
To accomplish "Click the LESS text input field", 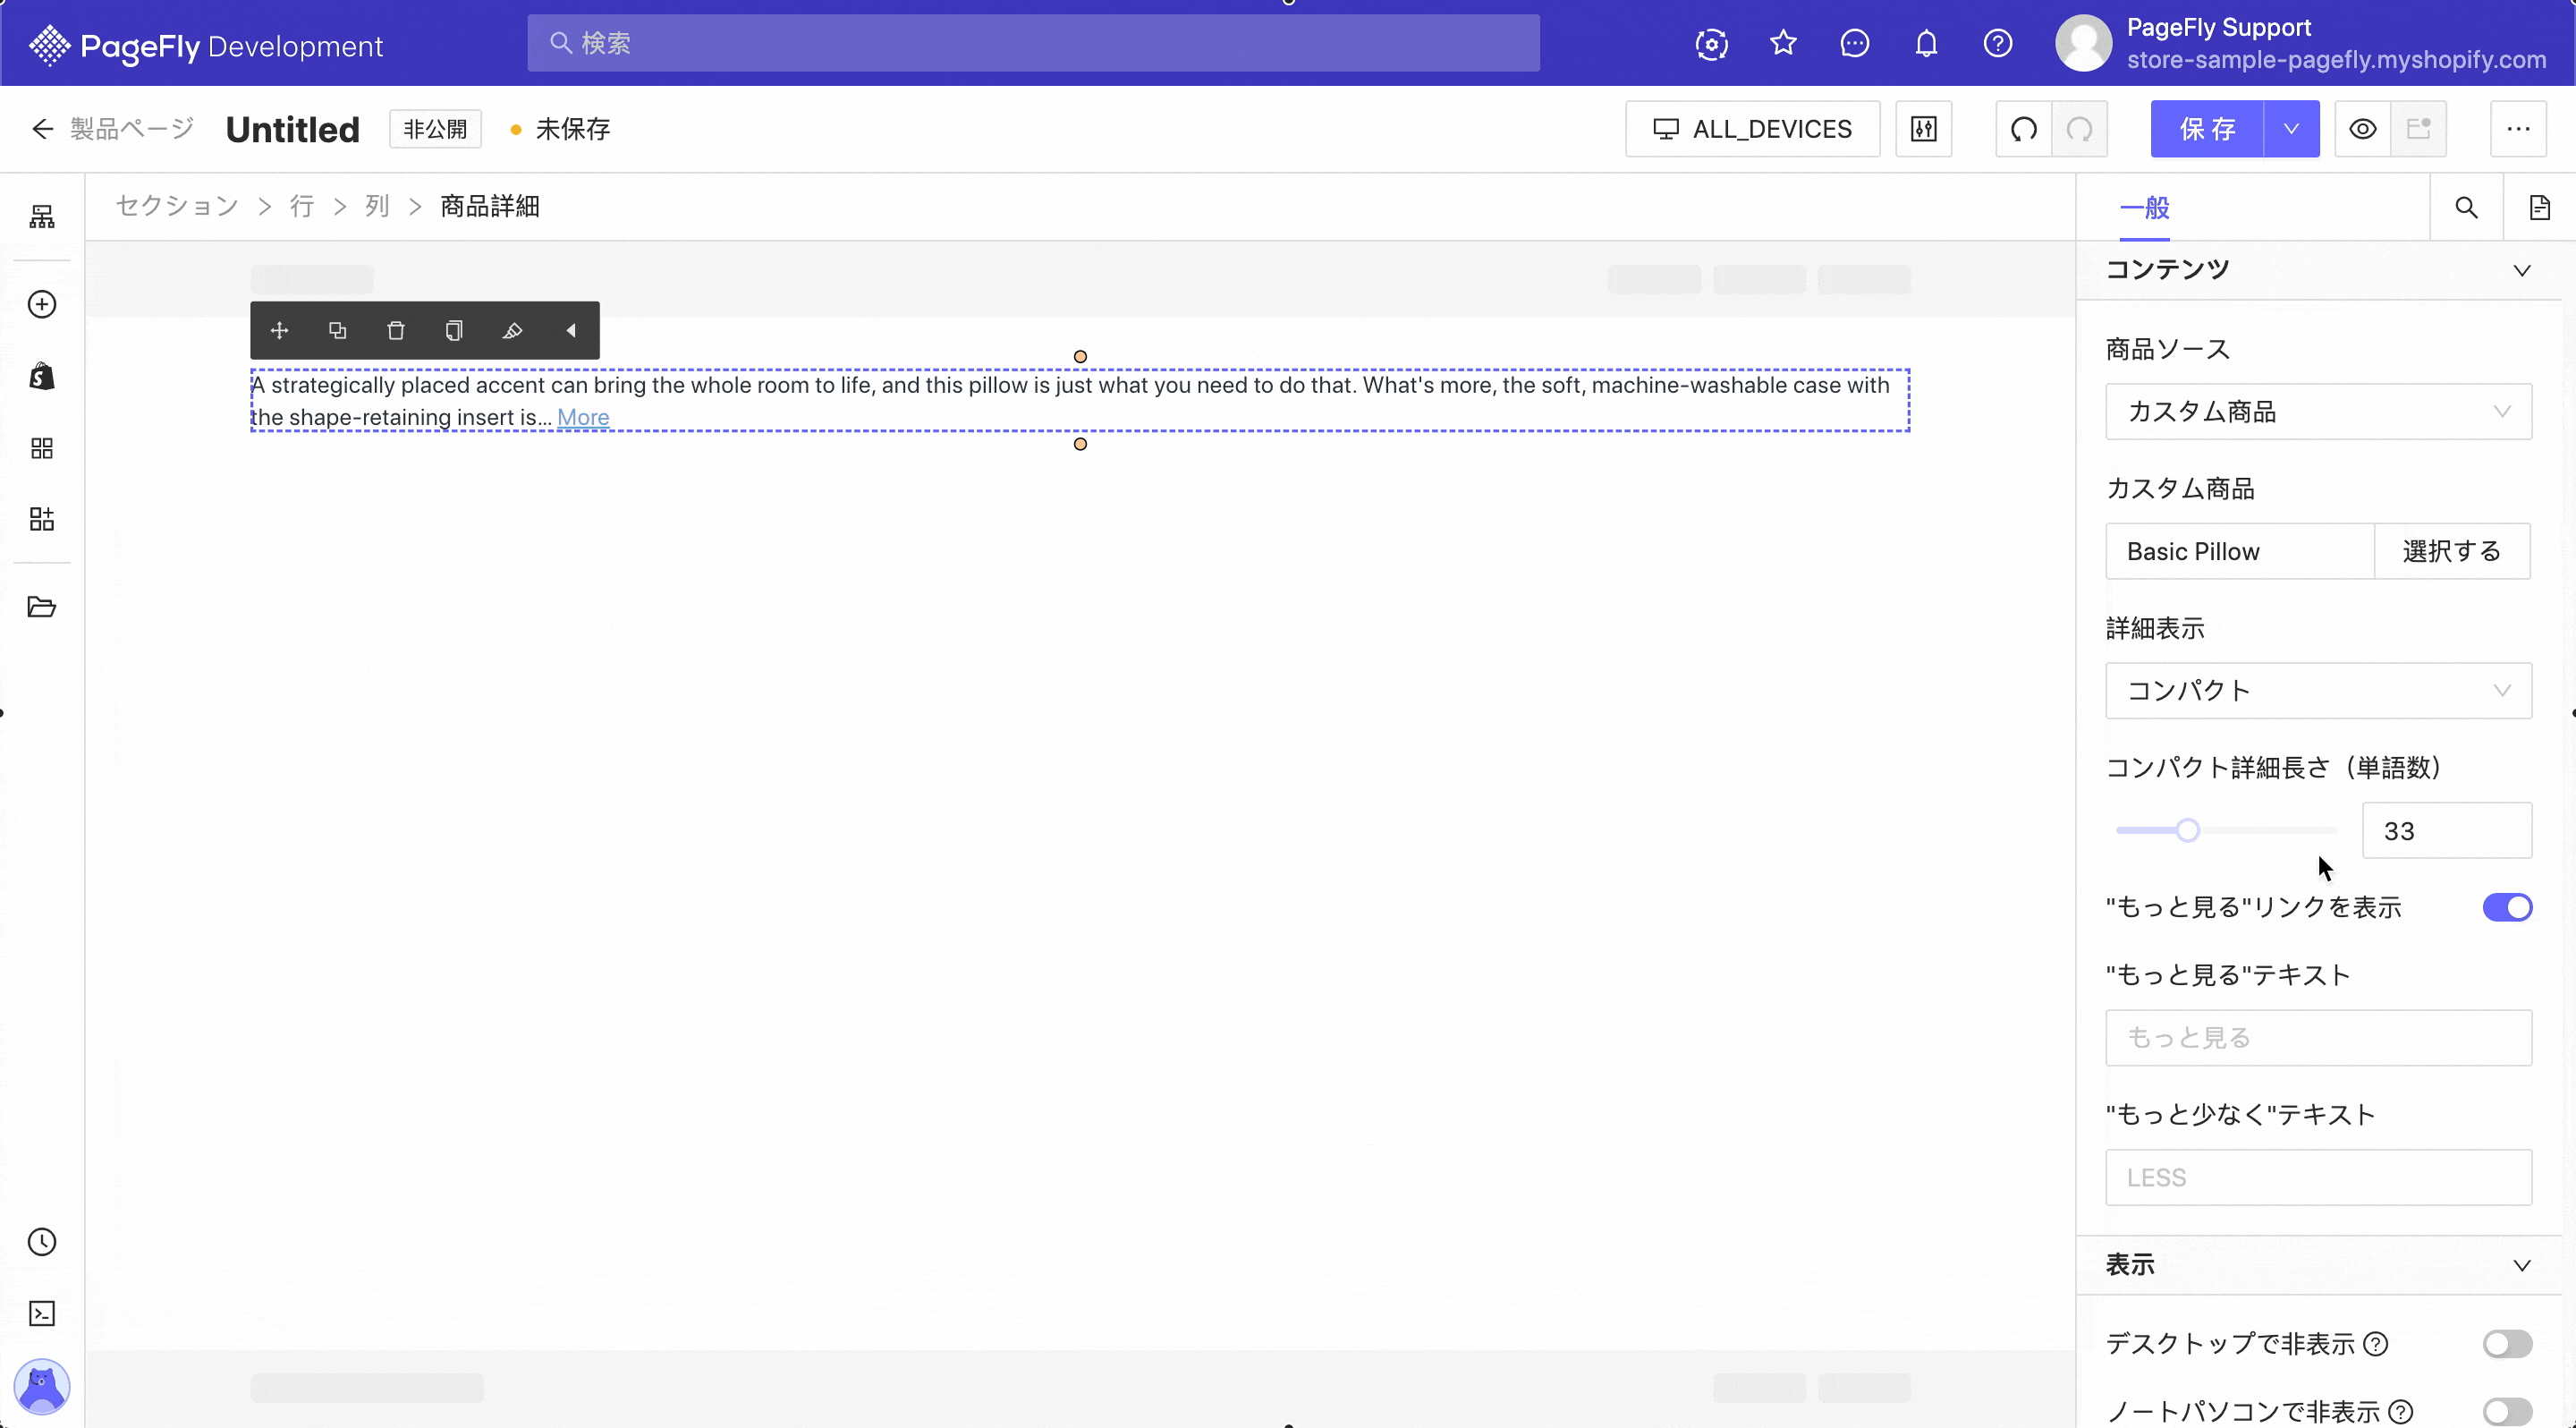I will click(2319, 1177).
